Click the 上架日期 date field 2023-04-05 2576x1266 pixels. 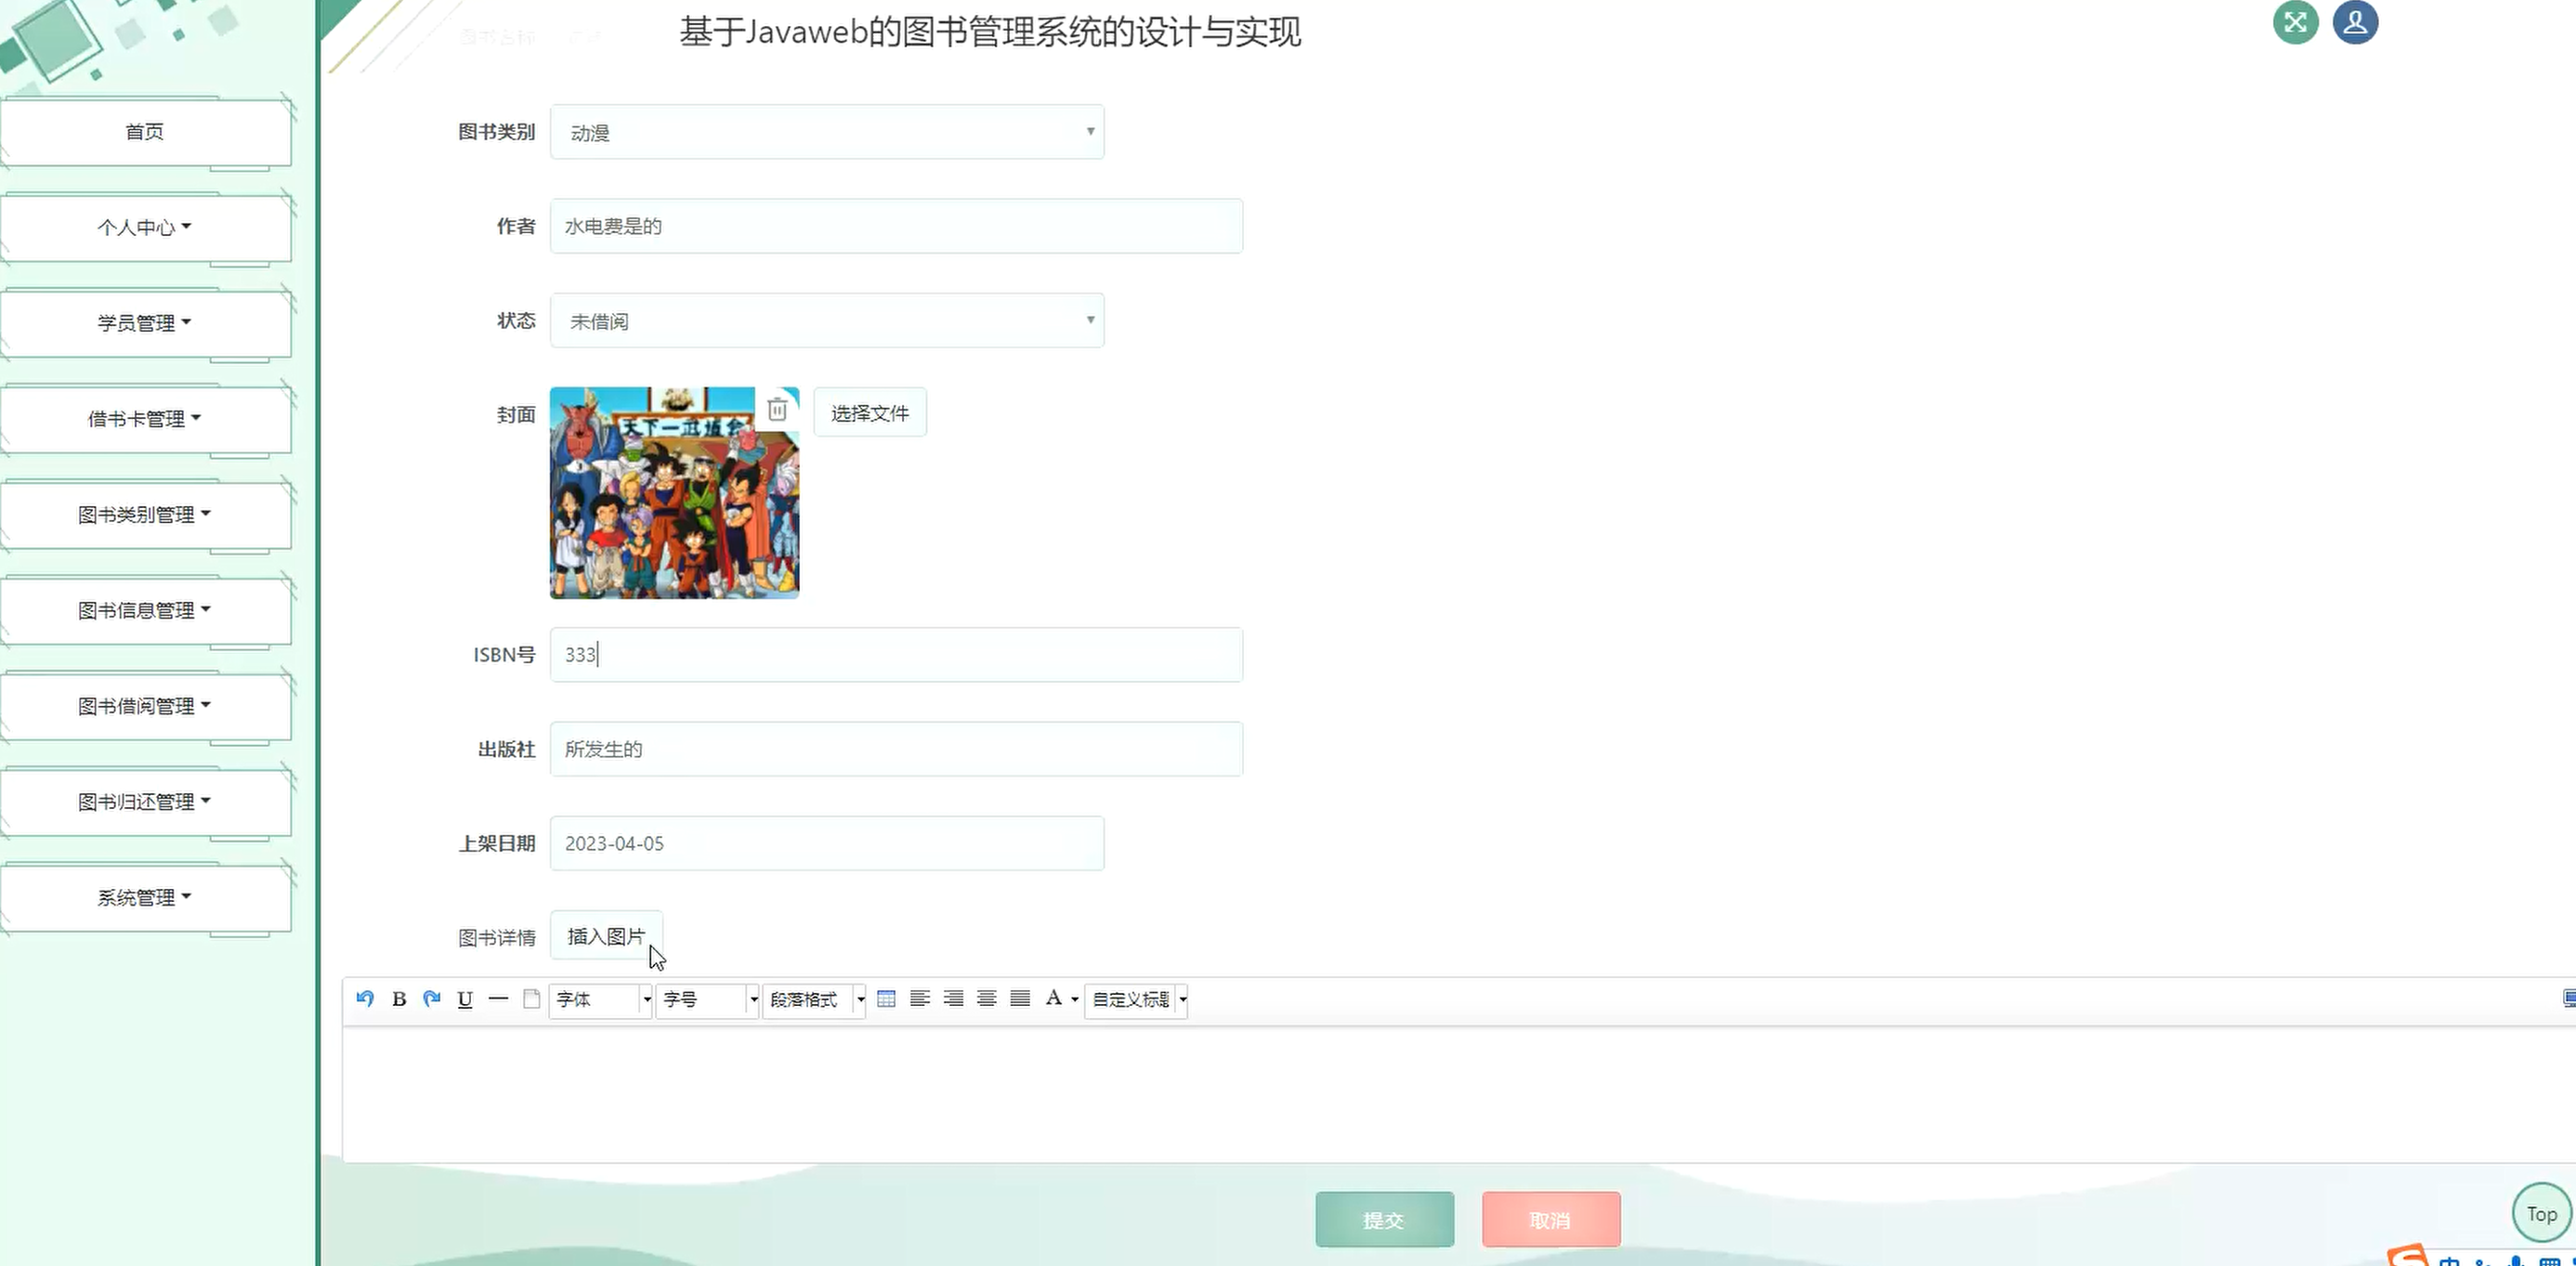(x=827, y=843)
